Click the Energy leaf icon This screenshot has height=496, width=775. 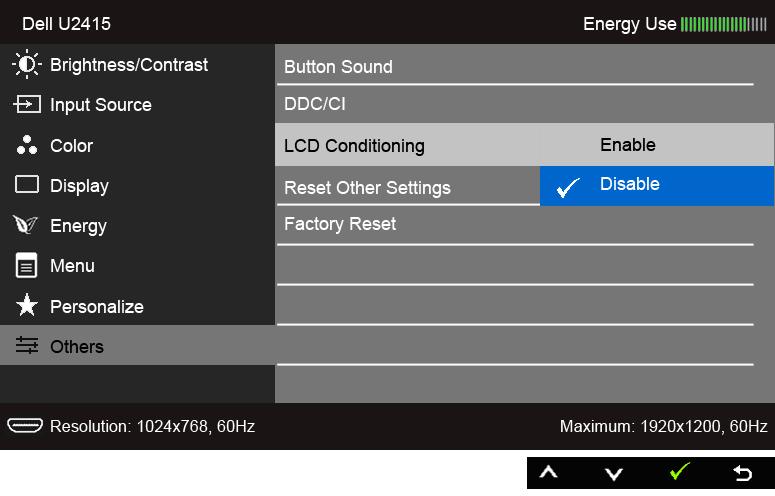point(26,225)
